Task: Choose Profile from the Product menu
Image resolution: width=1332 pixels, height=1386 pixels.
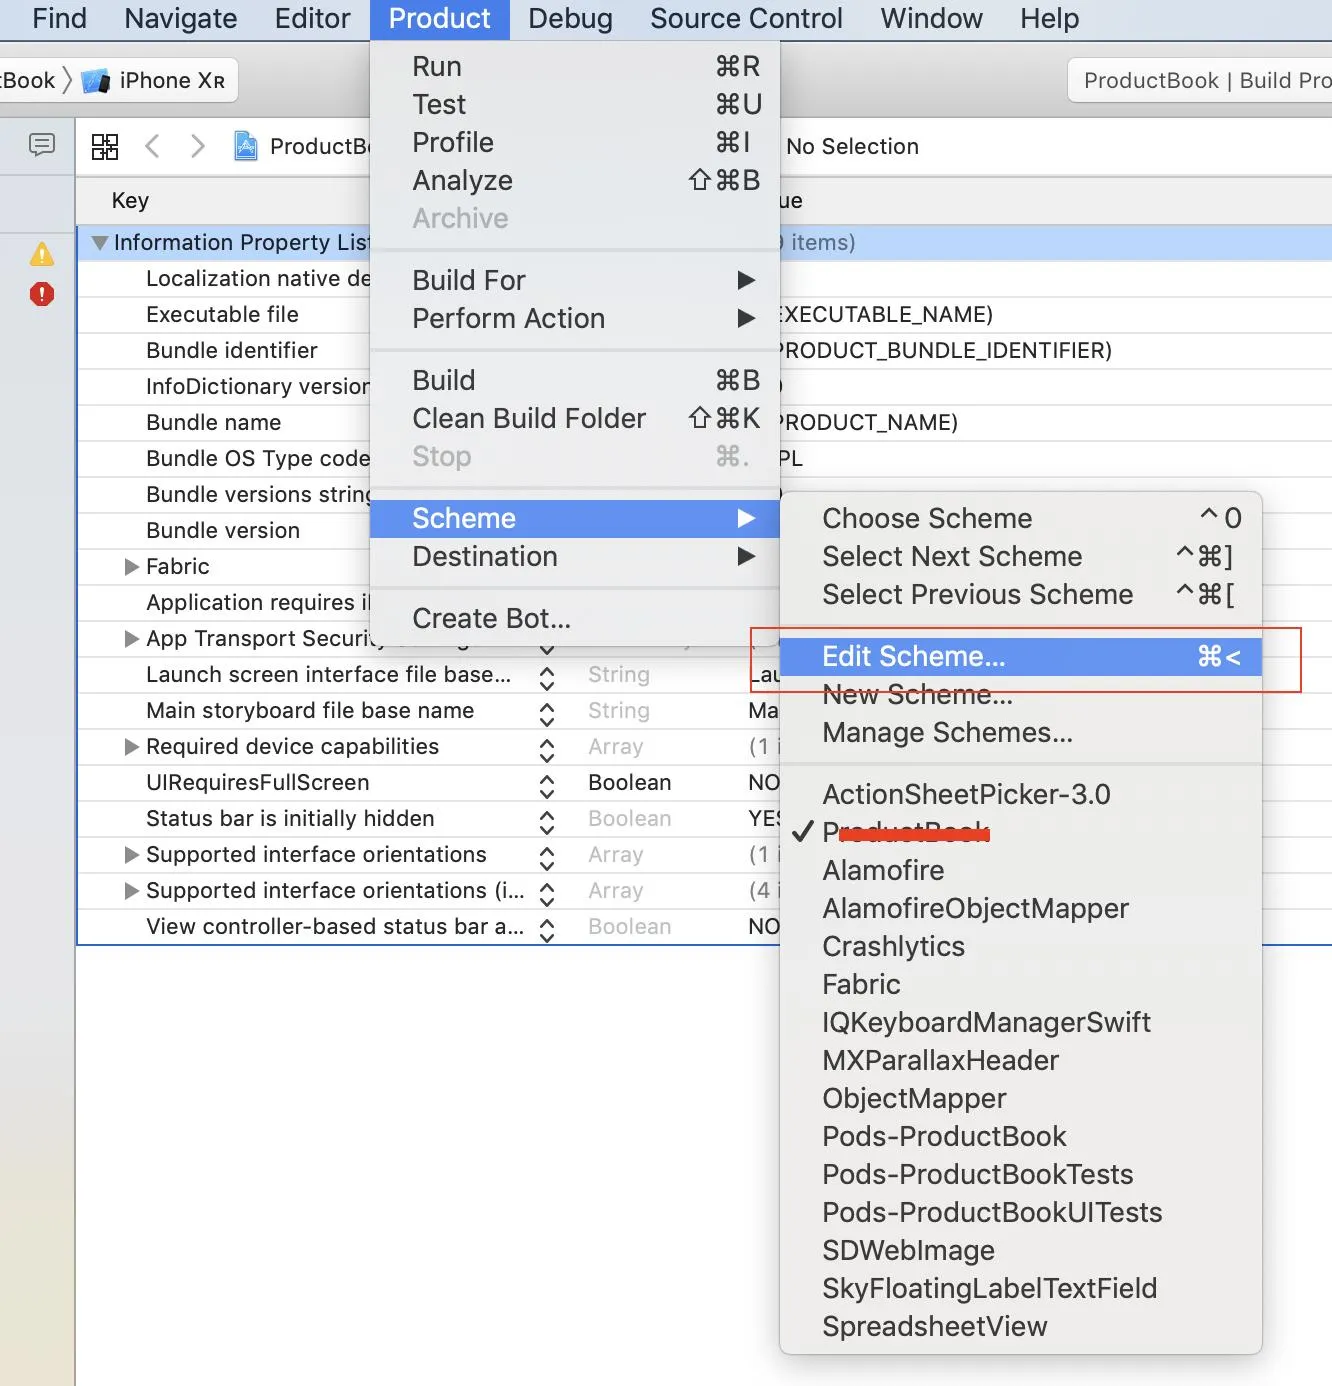Action: pyautogui.click(x=575, y=142)
